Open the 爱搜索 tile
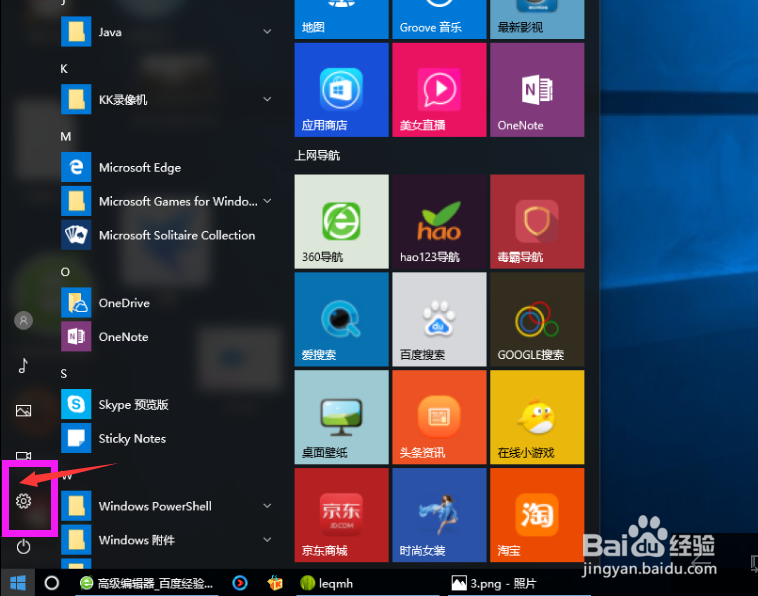Screen dimensions: 758x596 point(341,319)
